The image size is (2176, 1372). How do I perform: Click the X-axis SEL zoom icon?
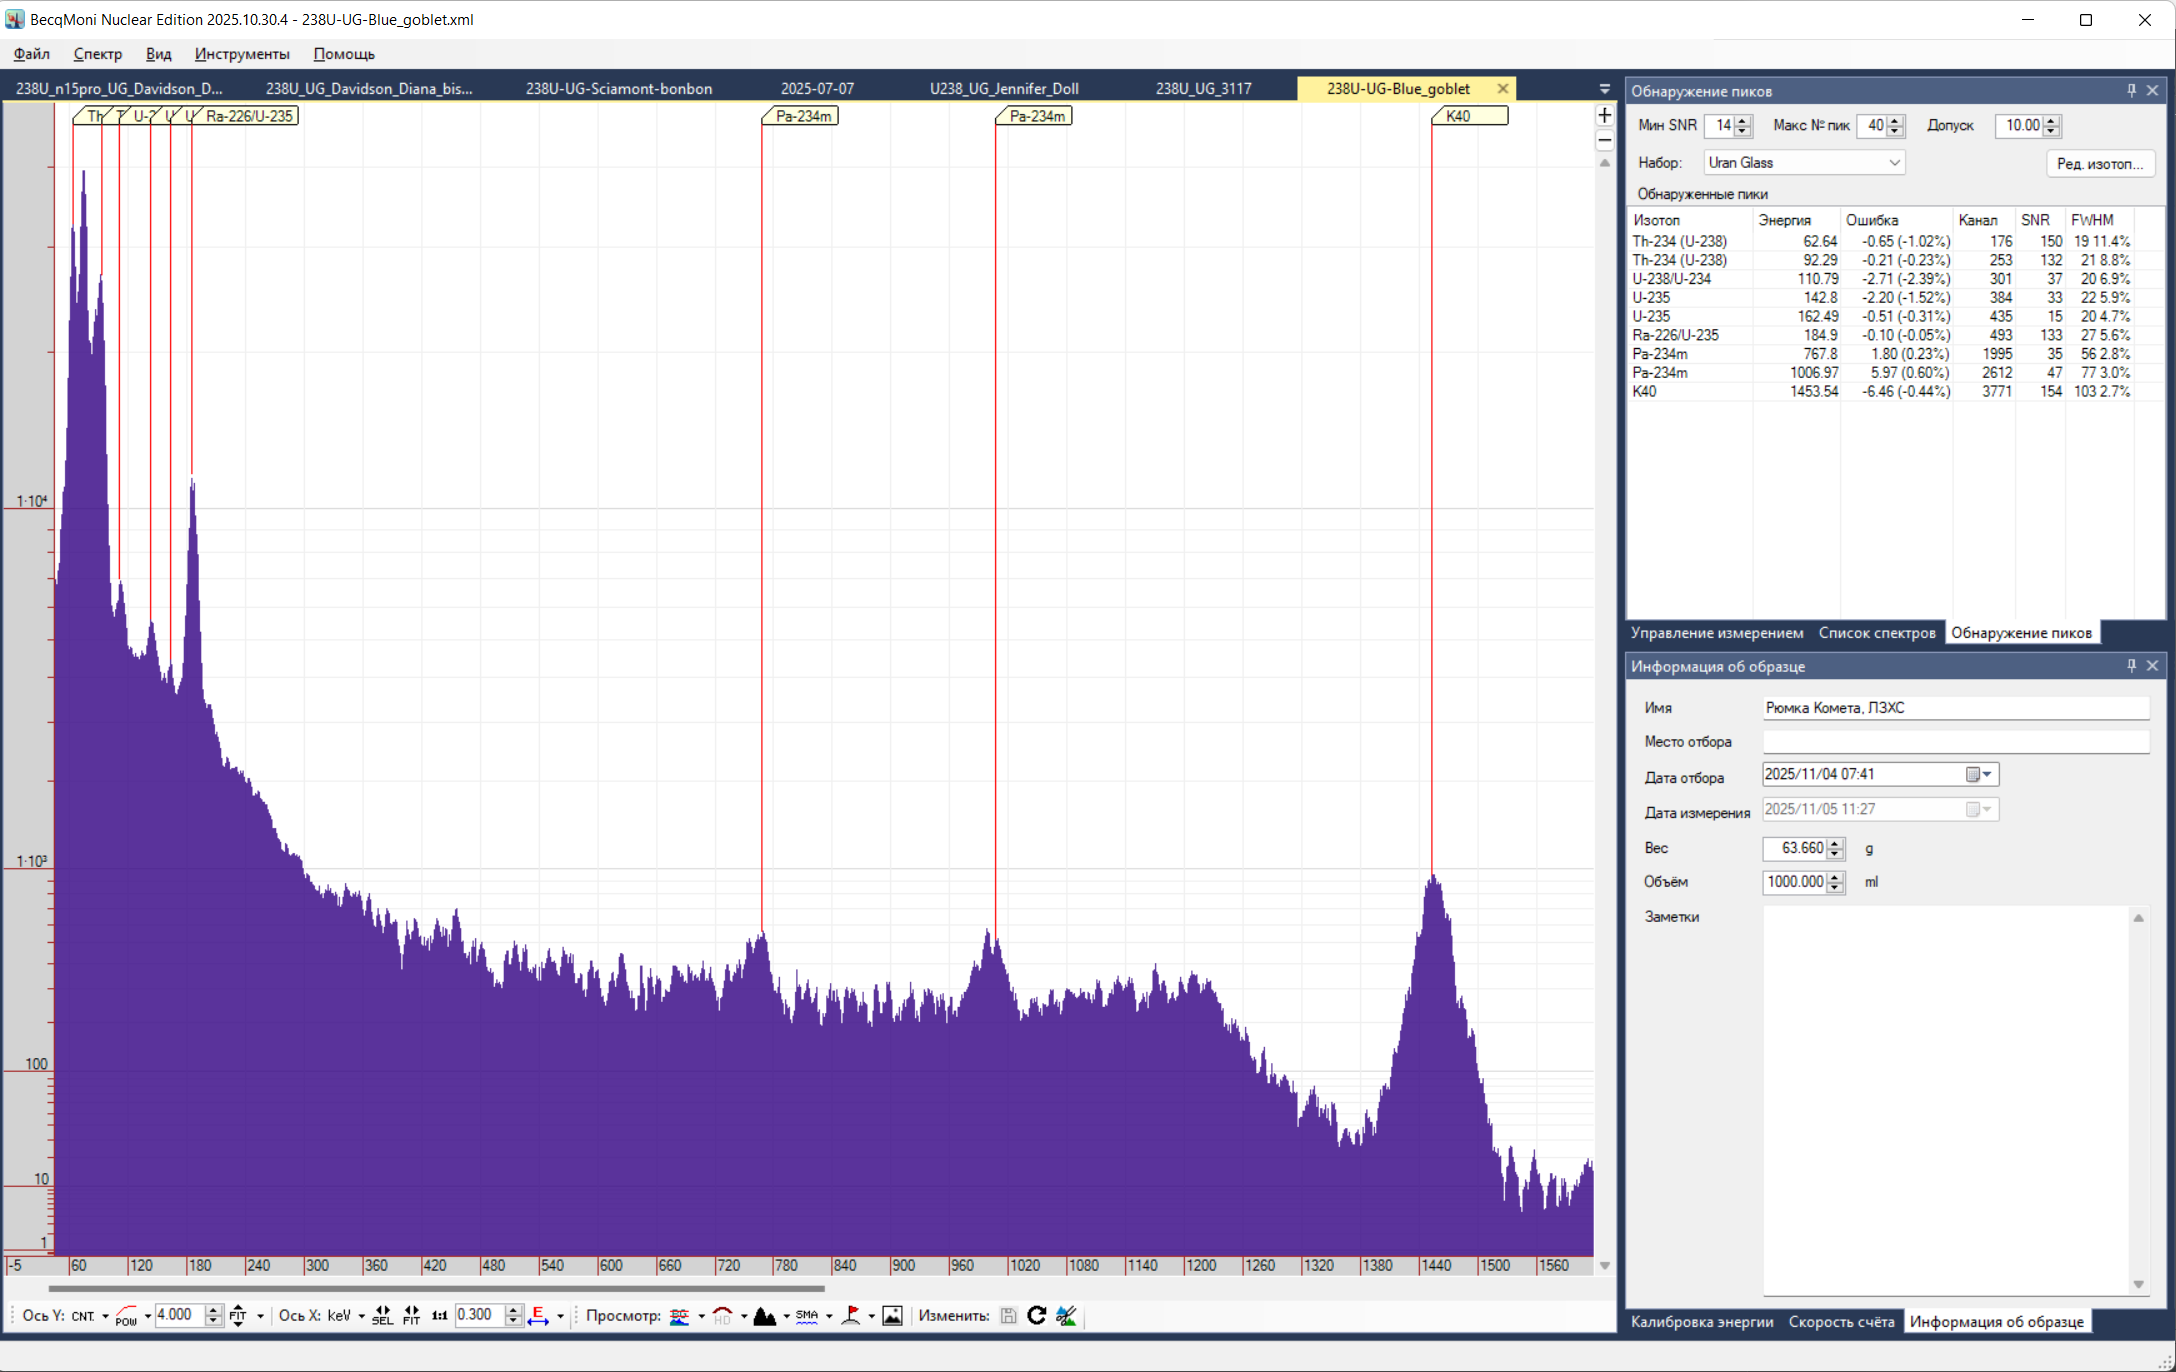point(382,1316)
